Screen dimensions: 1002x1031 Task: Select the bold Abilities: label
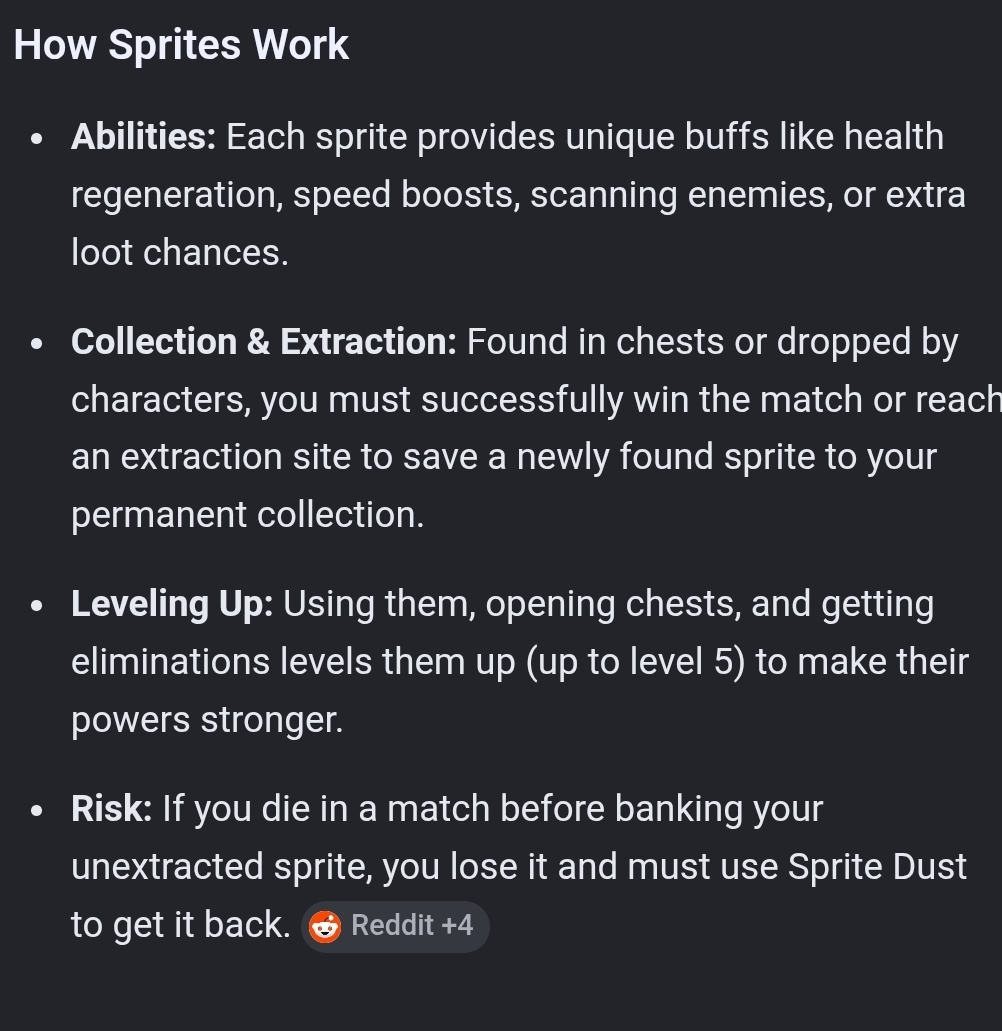point(143,137)
